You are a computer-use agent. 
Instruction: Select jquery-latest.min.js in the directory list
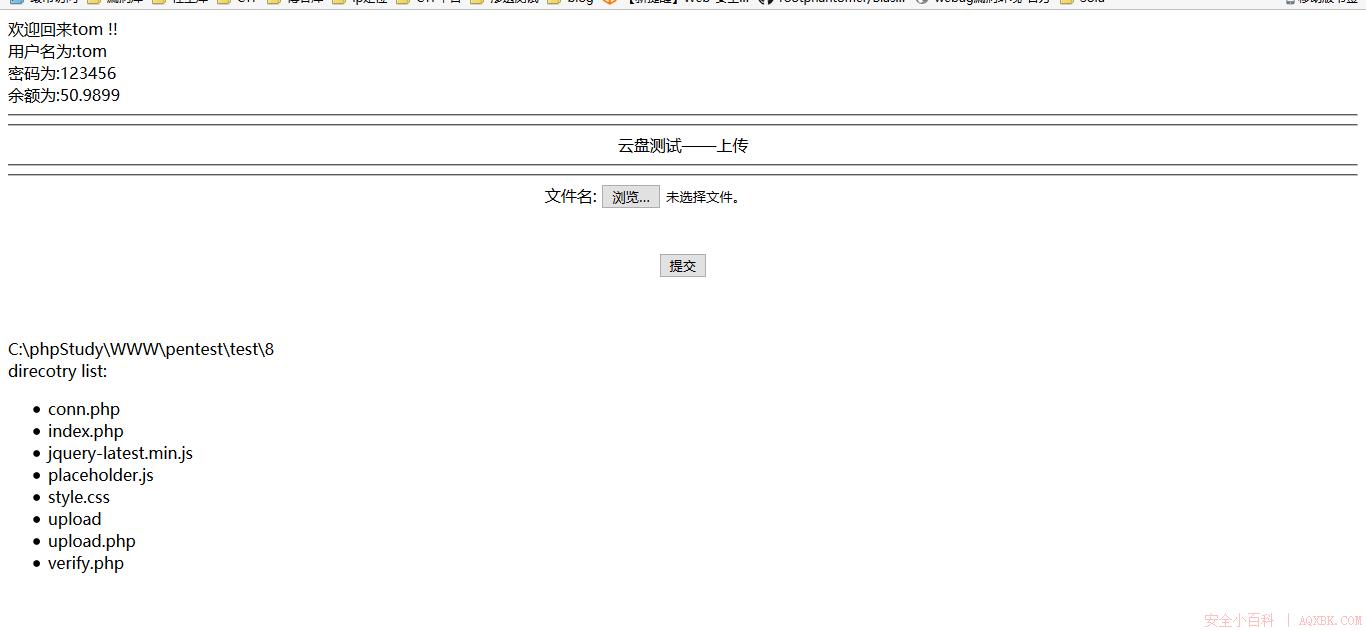pyautogui.click(x=120, y=454)
